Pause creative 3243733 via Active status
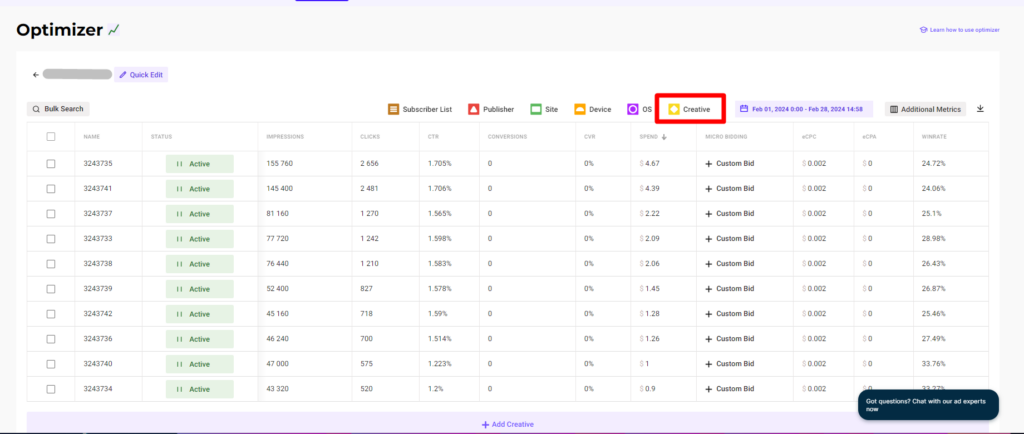This screenshot has height=434, width=1024. point(199,239)
